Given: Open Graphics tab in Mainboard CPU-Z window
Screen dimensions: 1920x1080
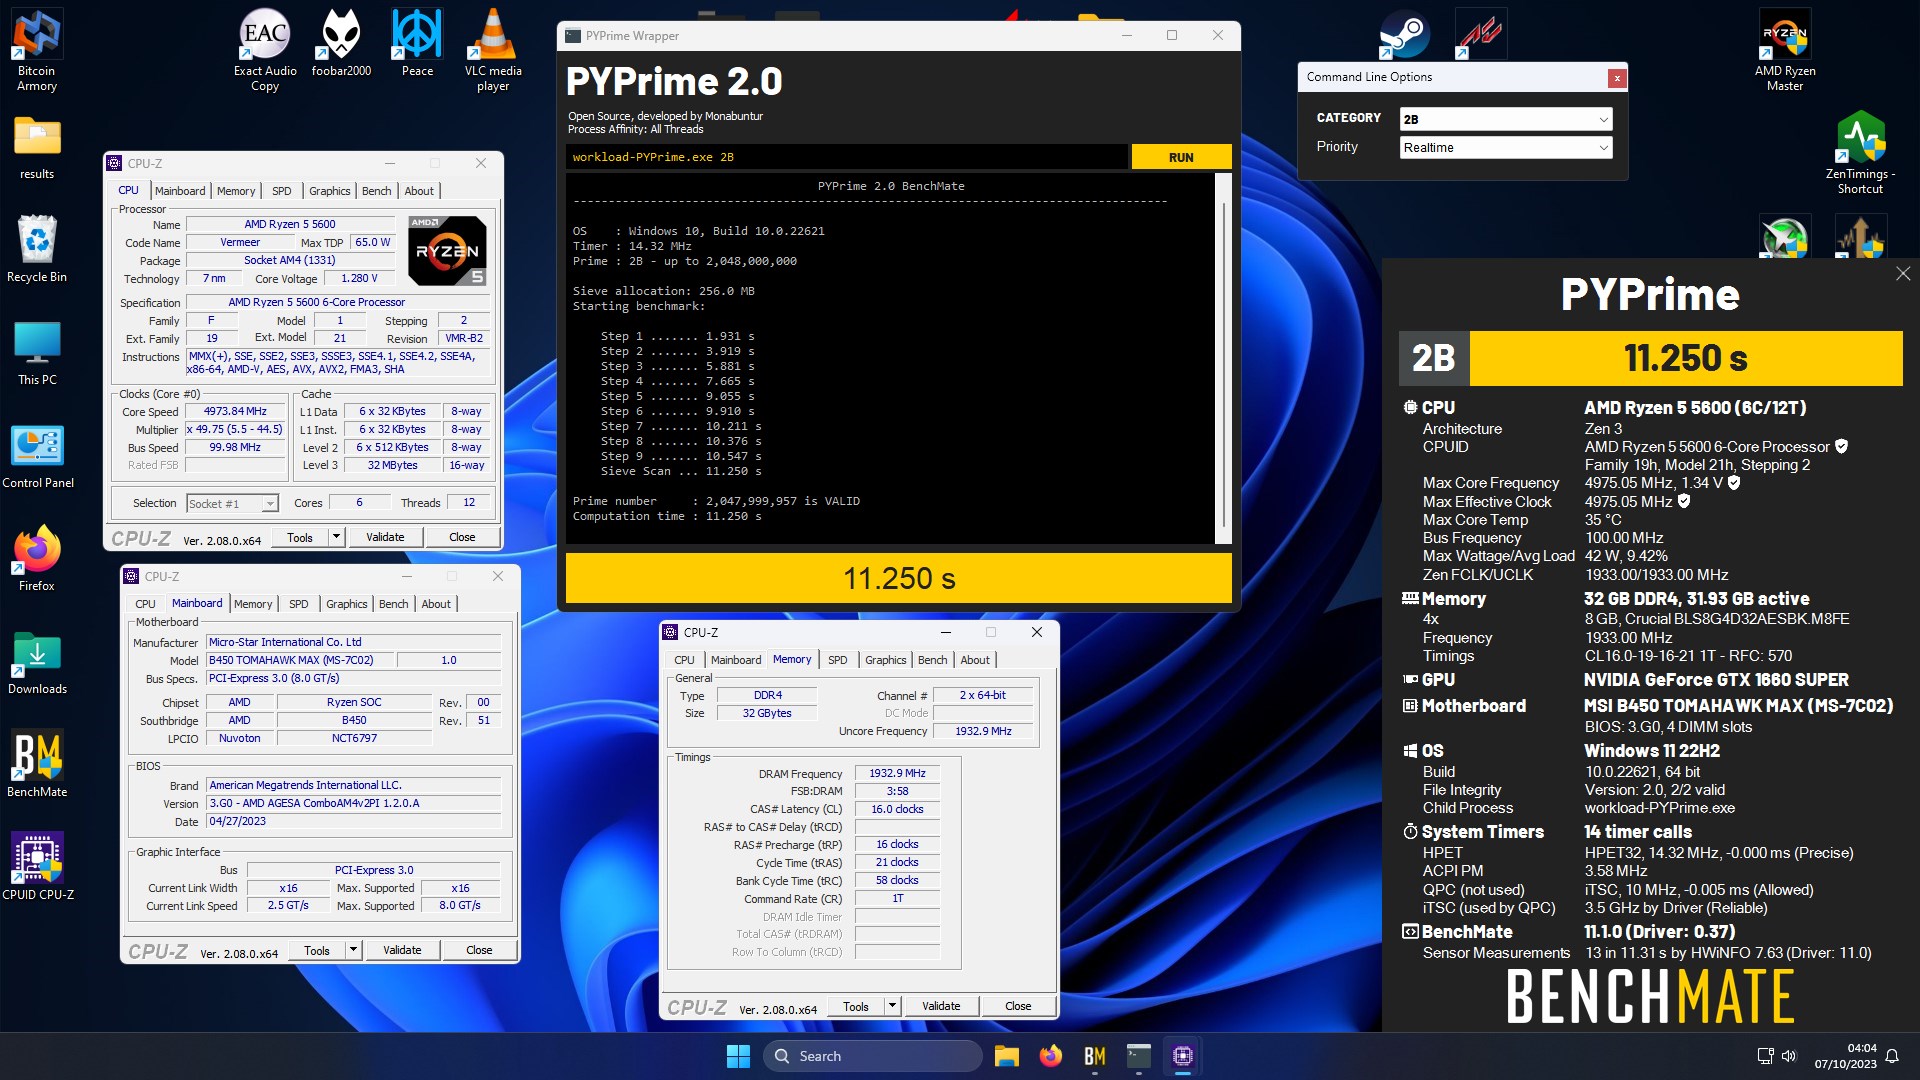Looking at the screenshot, I should click(x=347, y=604).
